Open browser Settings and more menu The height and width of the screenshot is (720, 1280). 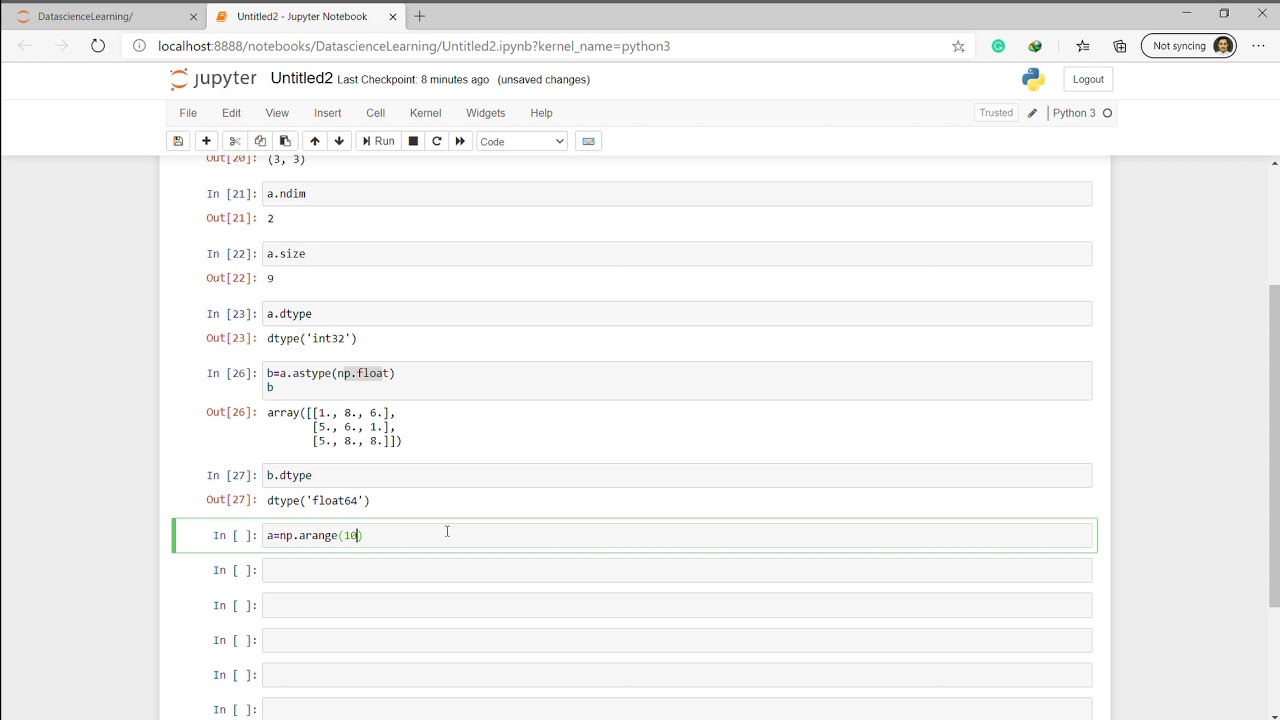click(1258, 46)
